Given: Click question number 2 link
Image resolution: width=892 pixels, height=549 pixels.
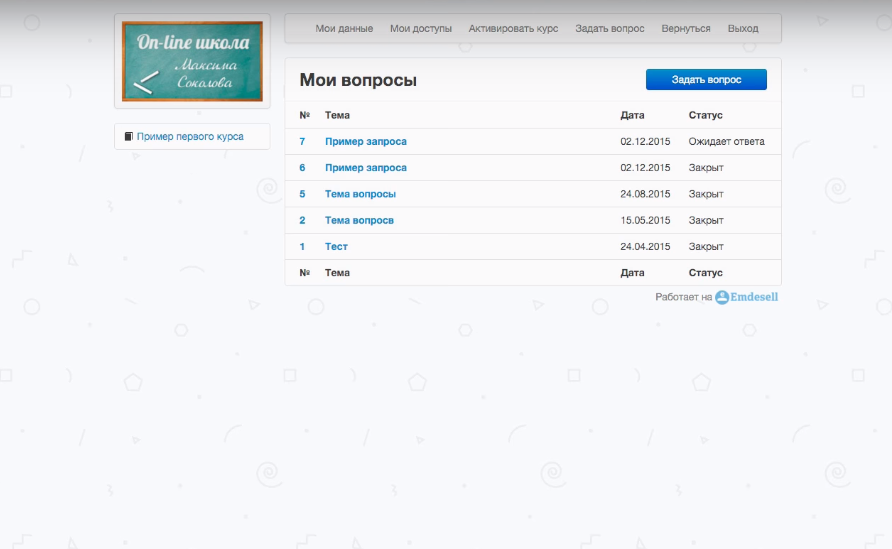Looking at the screenshot, I should pos(302,220).
